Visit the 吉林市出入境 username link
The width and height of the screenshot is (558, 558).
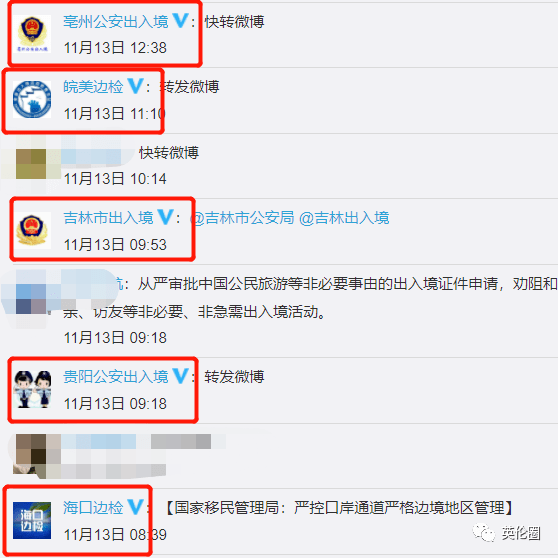[x=108, y=218]
